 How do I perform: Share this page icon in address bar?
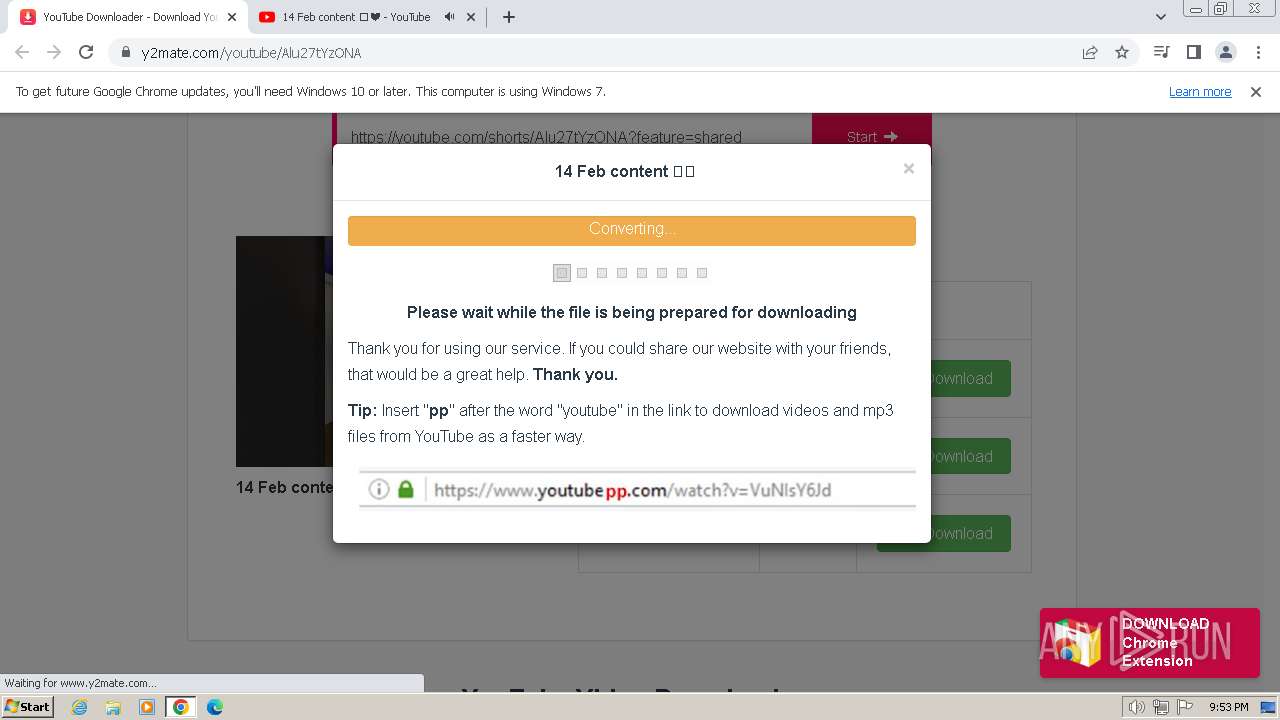1090,52
